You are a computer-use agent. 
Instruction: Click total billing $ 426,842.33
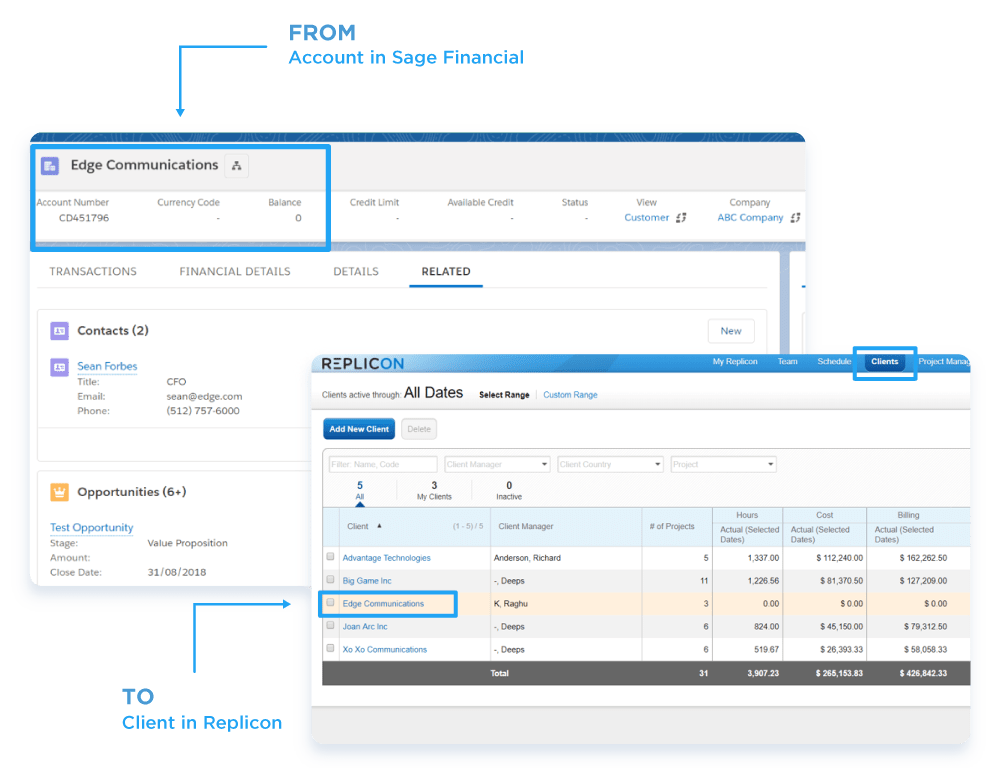[x=923, y=673]
